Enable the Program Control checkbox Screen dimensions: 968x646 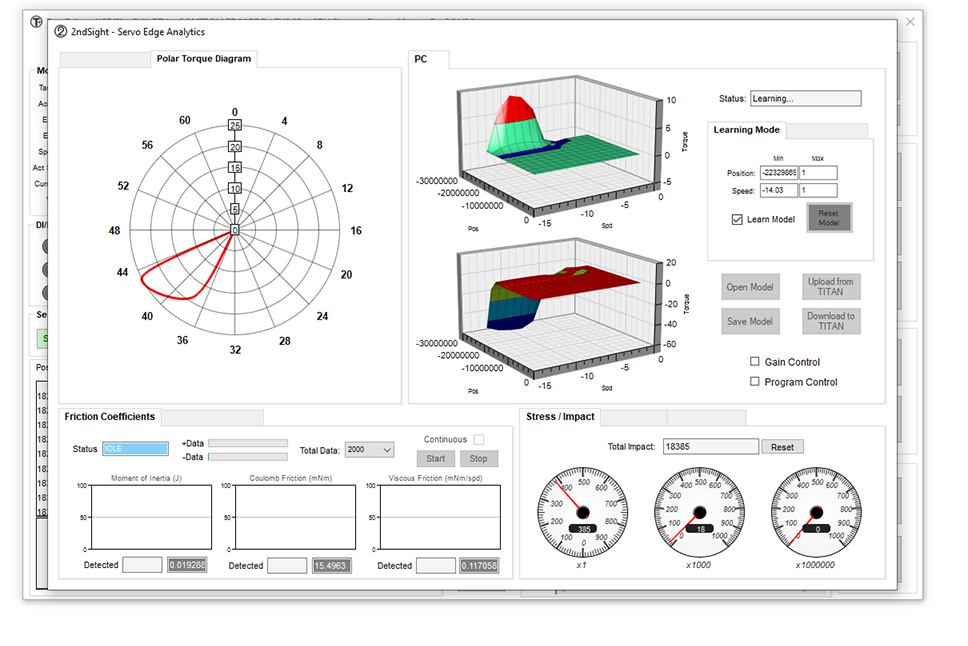click(755, 382)
